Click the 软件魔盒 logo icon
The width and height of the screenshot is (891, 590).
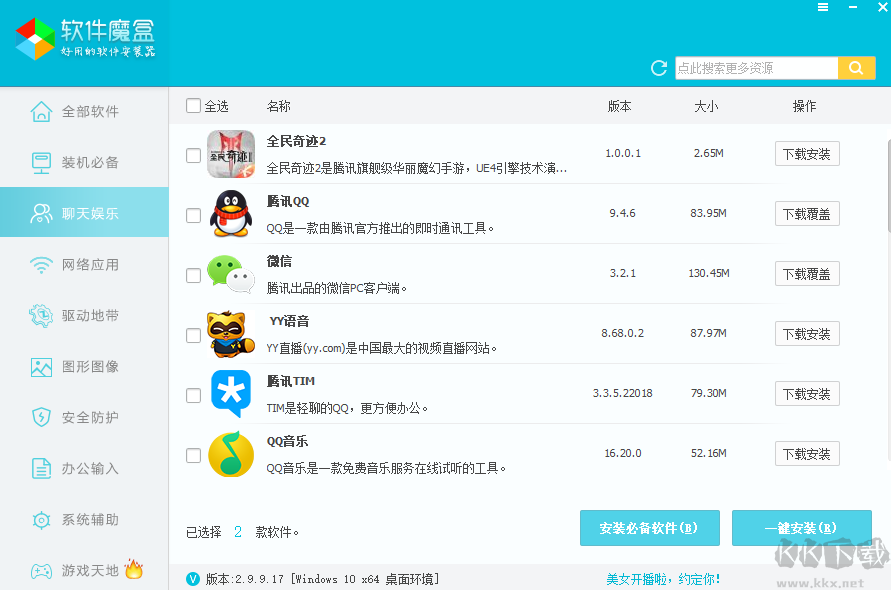(x=35, y=39)
